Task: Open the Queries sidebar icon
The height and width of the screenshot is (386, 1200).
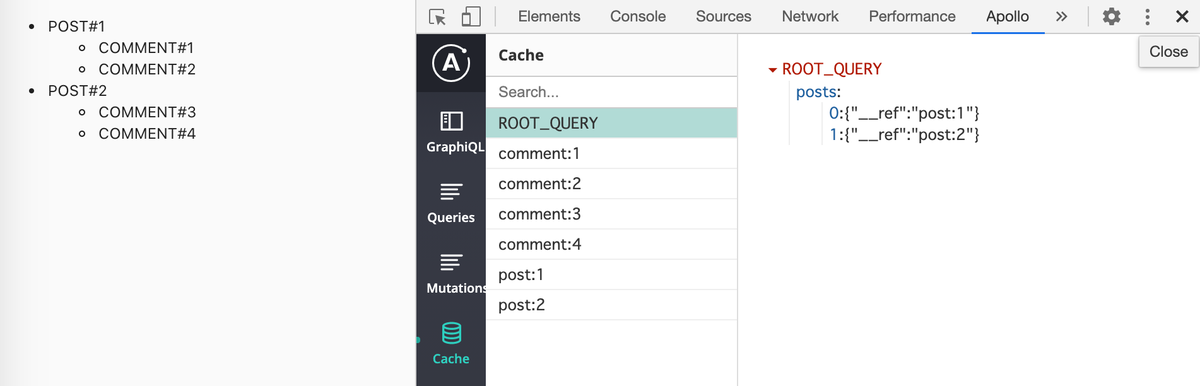Action: tap(451, 191)
